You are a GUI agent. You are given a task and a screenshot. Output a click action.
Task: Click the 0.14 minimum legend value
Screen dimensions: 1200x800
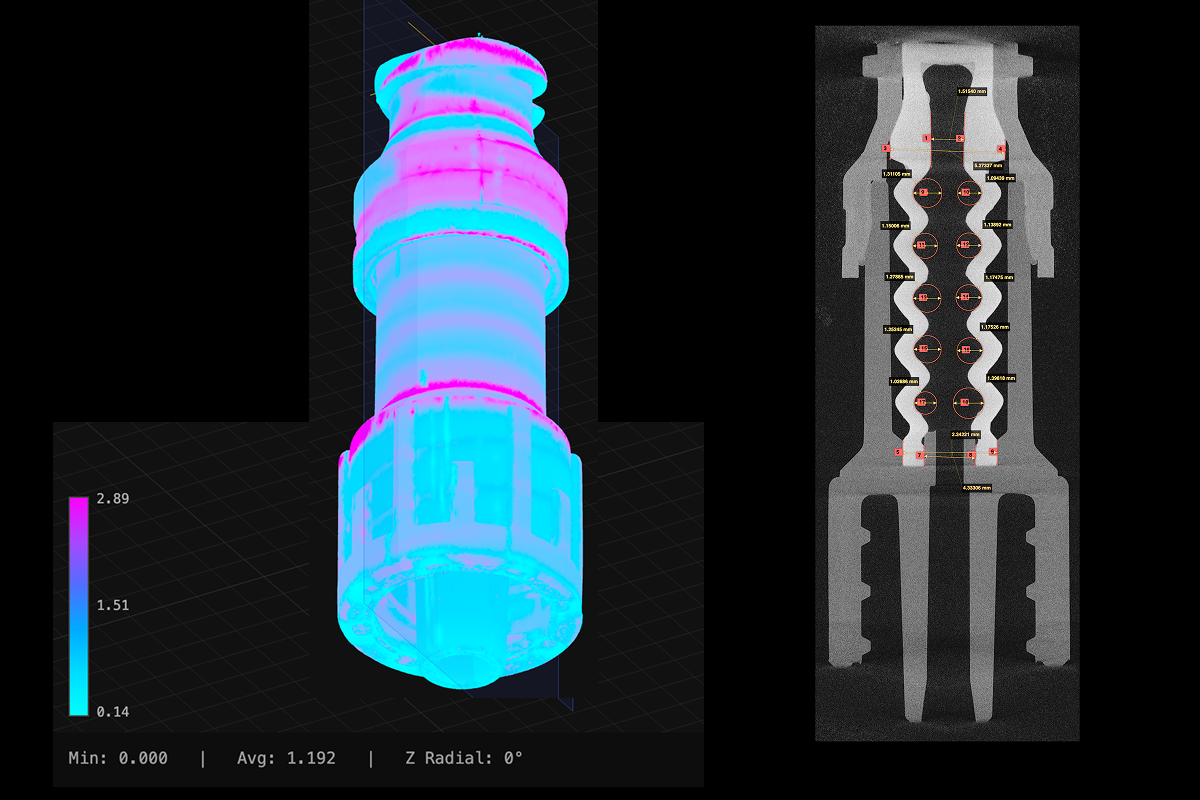click(x=112, y=712)
